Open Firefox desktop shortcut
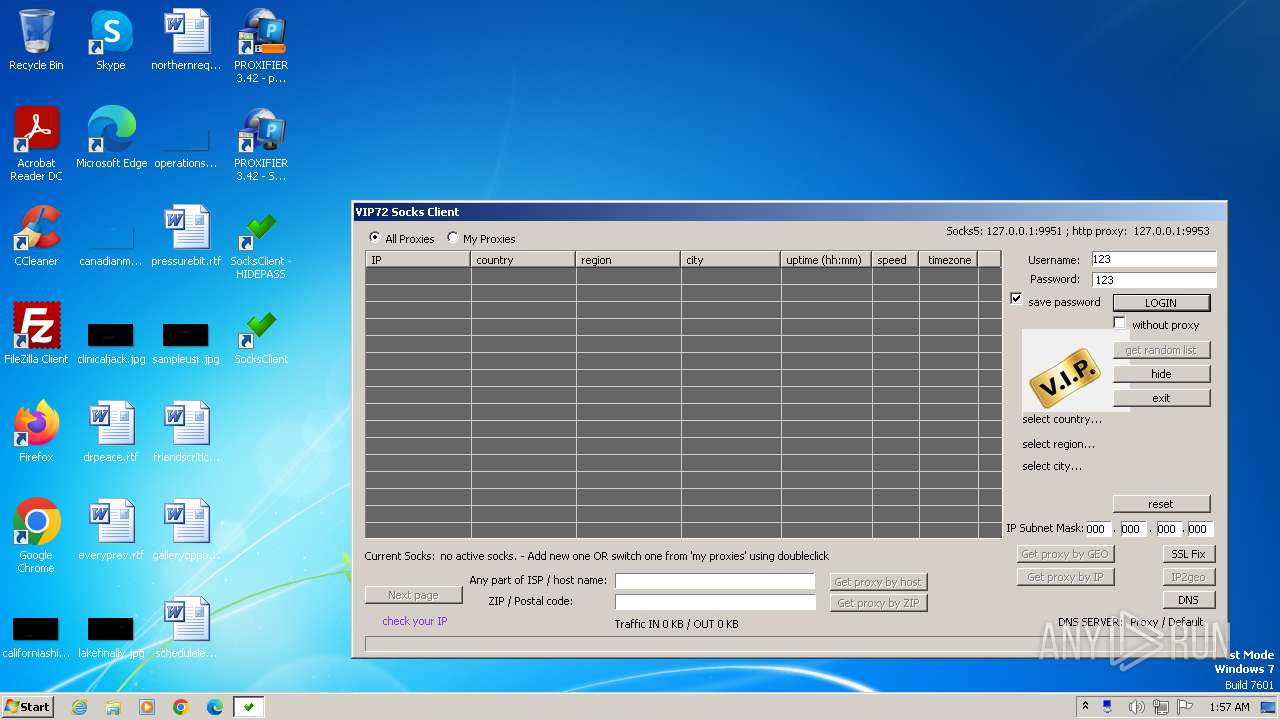Viewport: 1280px width, 720px height. click(36, 432)
